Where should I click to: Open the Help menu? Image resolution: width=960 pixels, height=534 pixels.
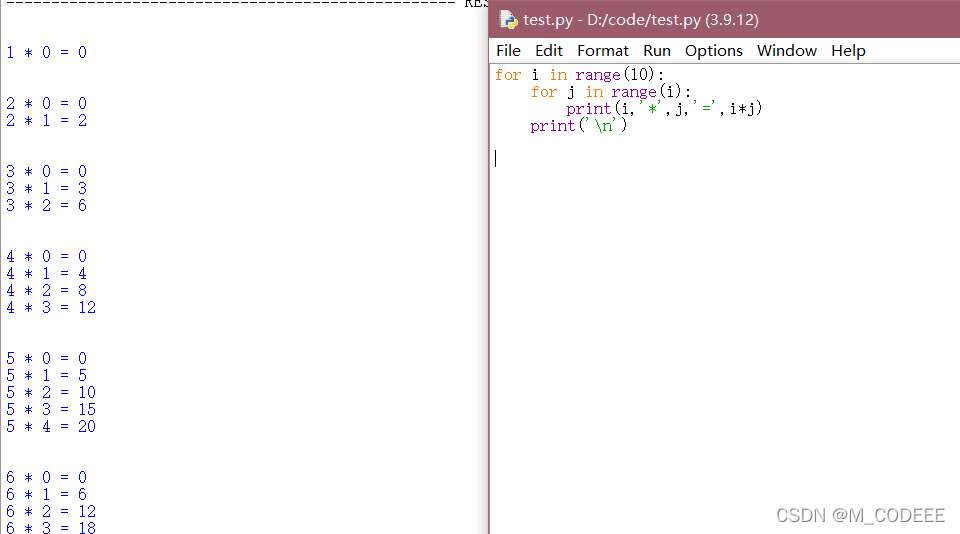(848, 51)
